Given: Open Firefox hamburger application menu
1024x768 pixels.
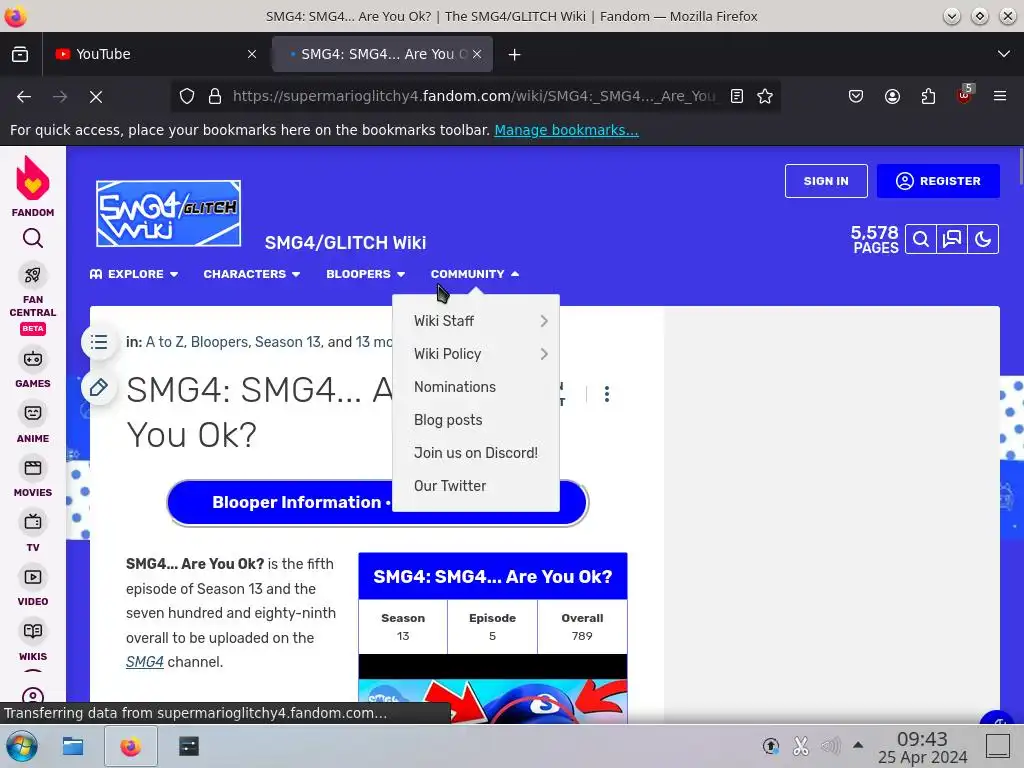Looking at the screenshot, I should tap(1000, 97).
